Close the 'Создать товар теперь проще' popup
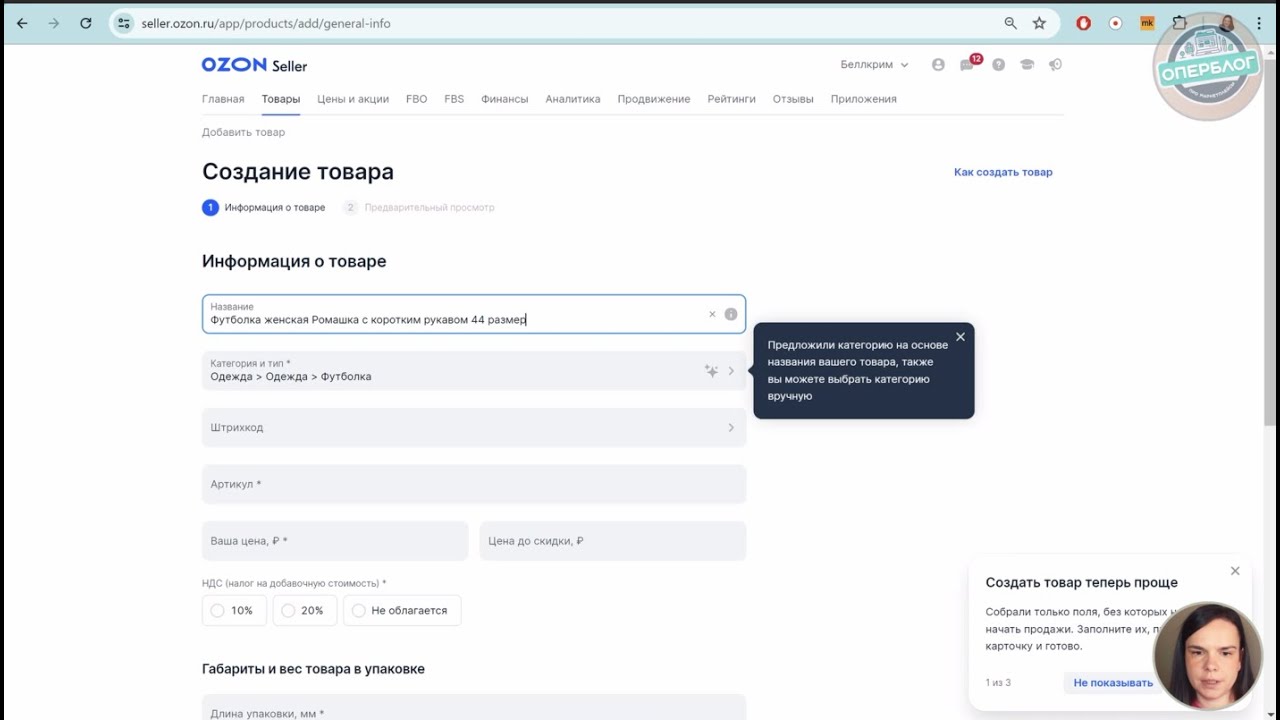The width and height of the screenshot is (1280, 720). [x=1235, y=571]
